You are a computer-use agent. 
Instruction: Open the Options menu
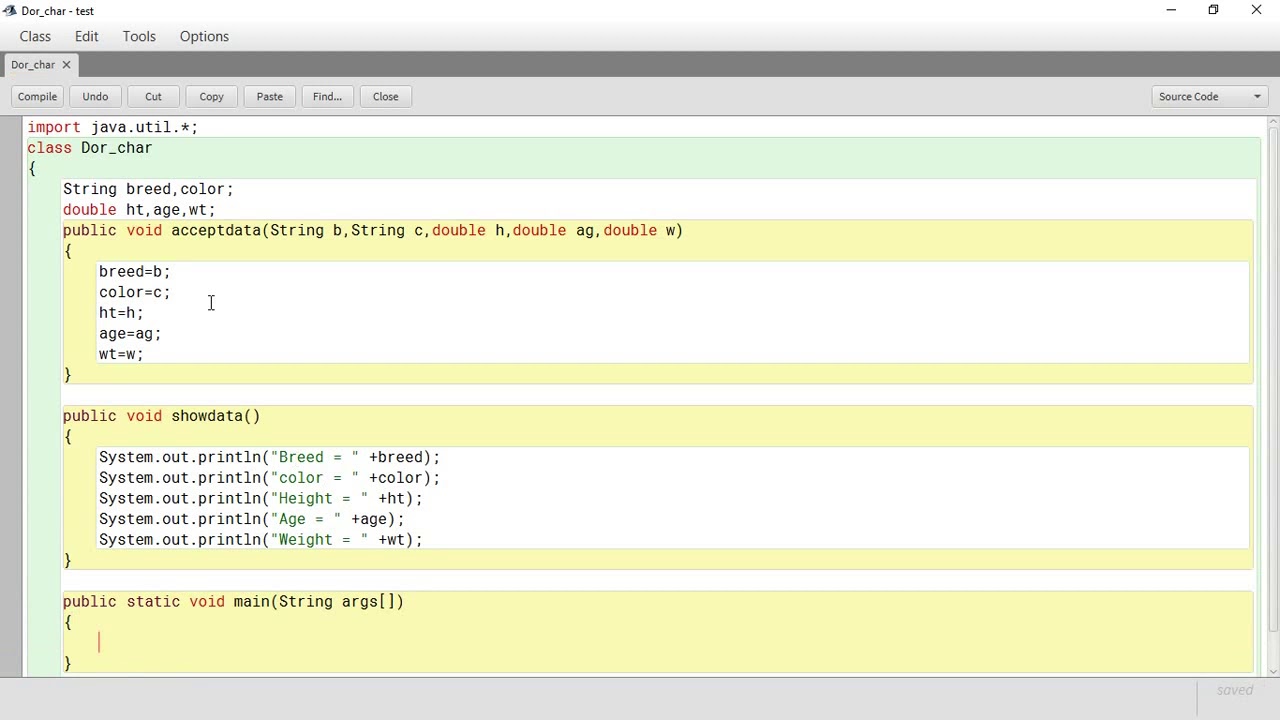coord(204,36)
